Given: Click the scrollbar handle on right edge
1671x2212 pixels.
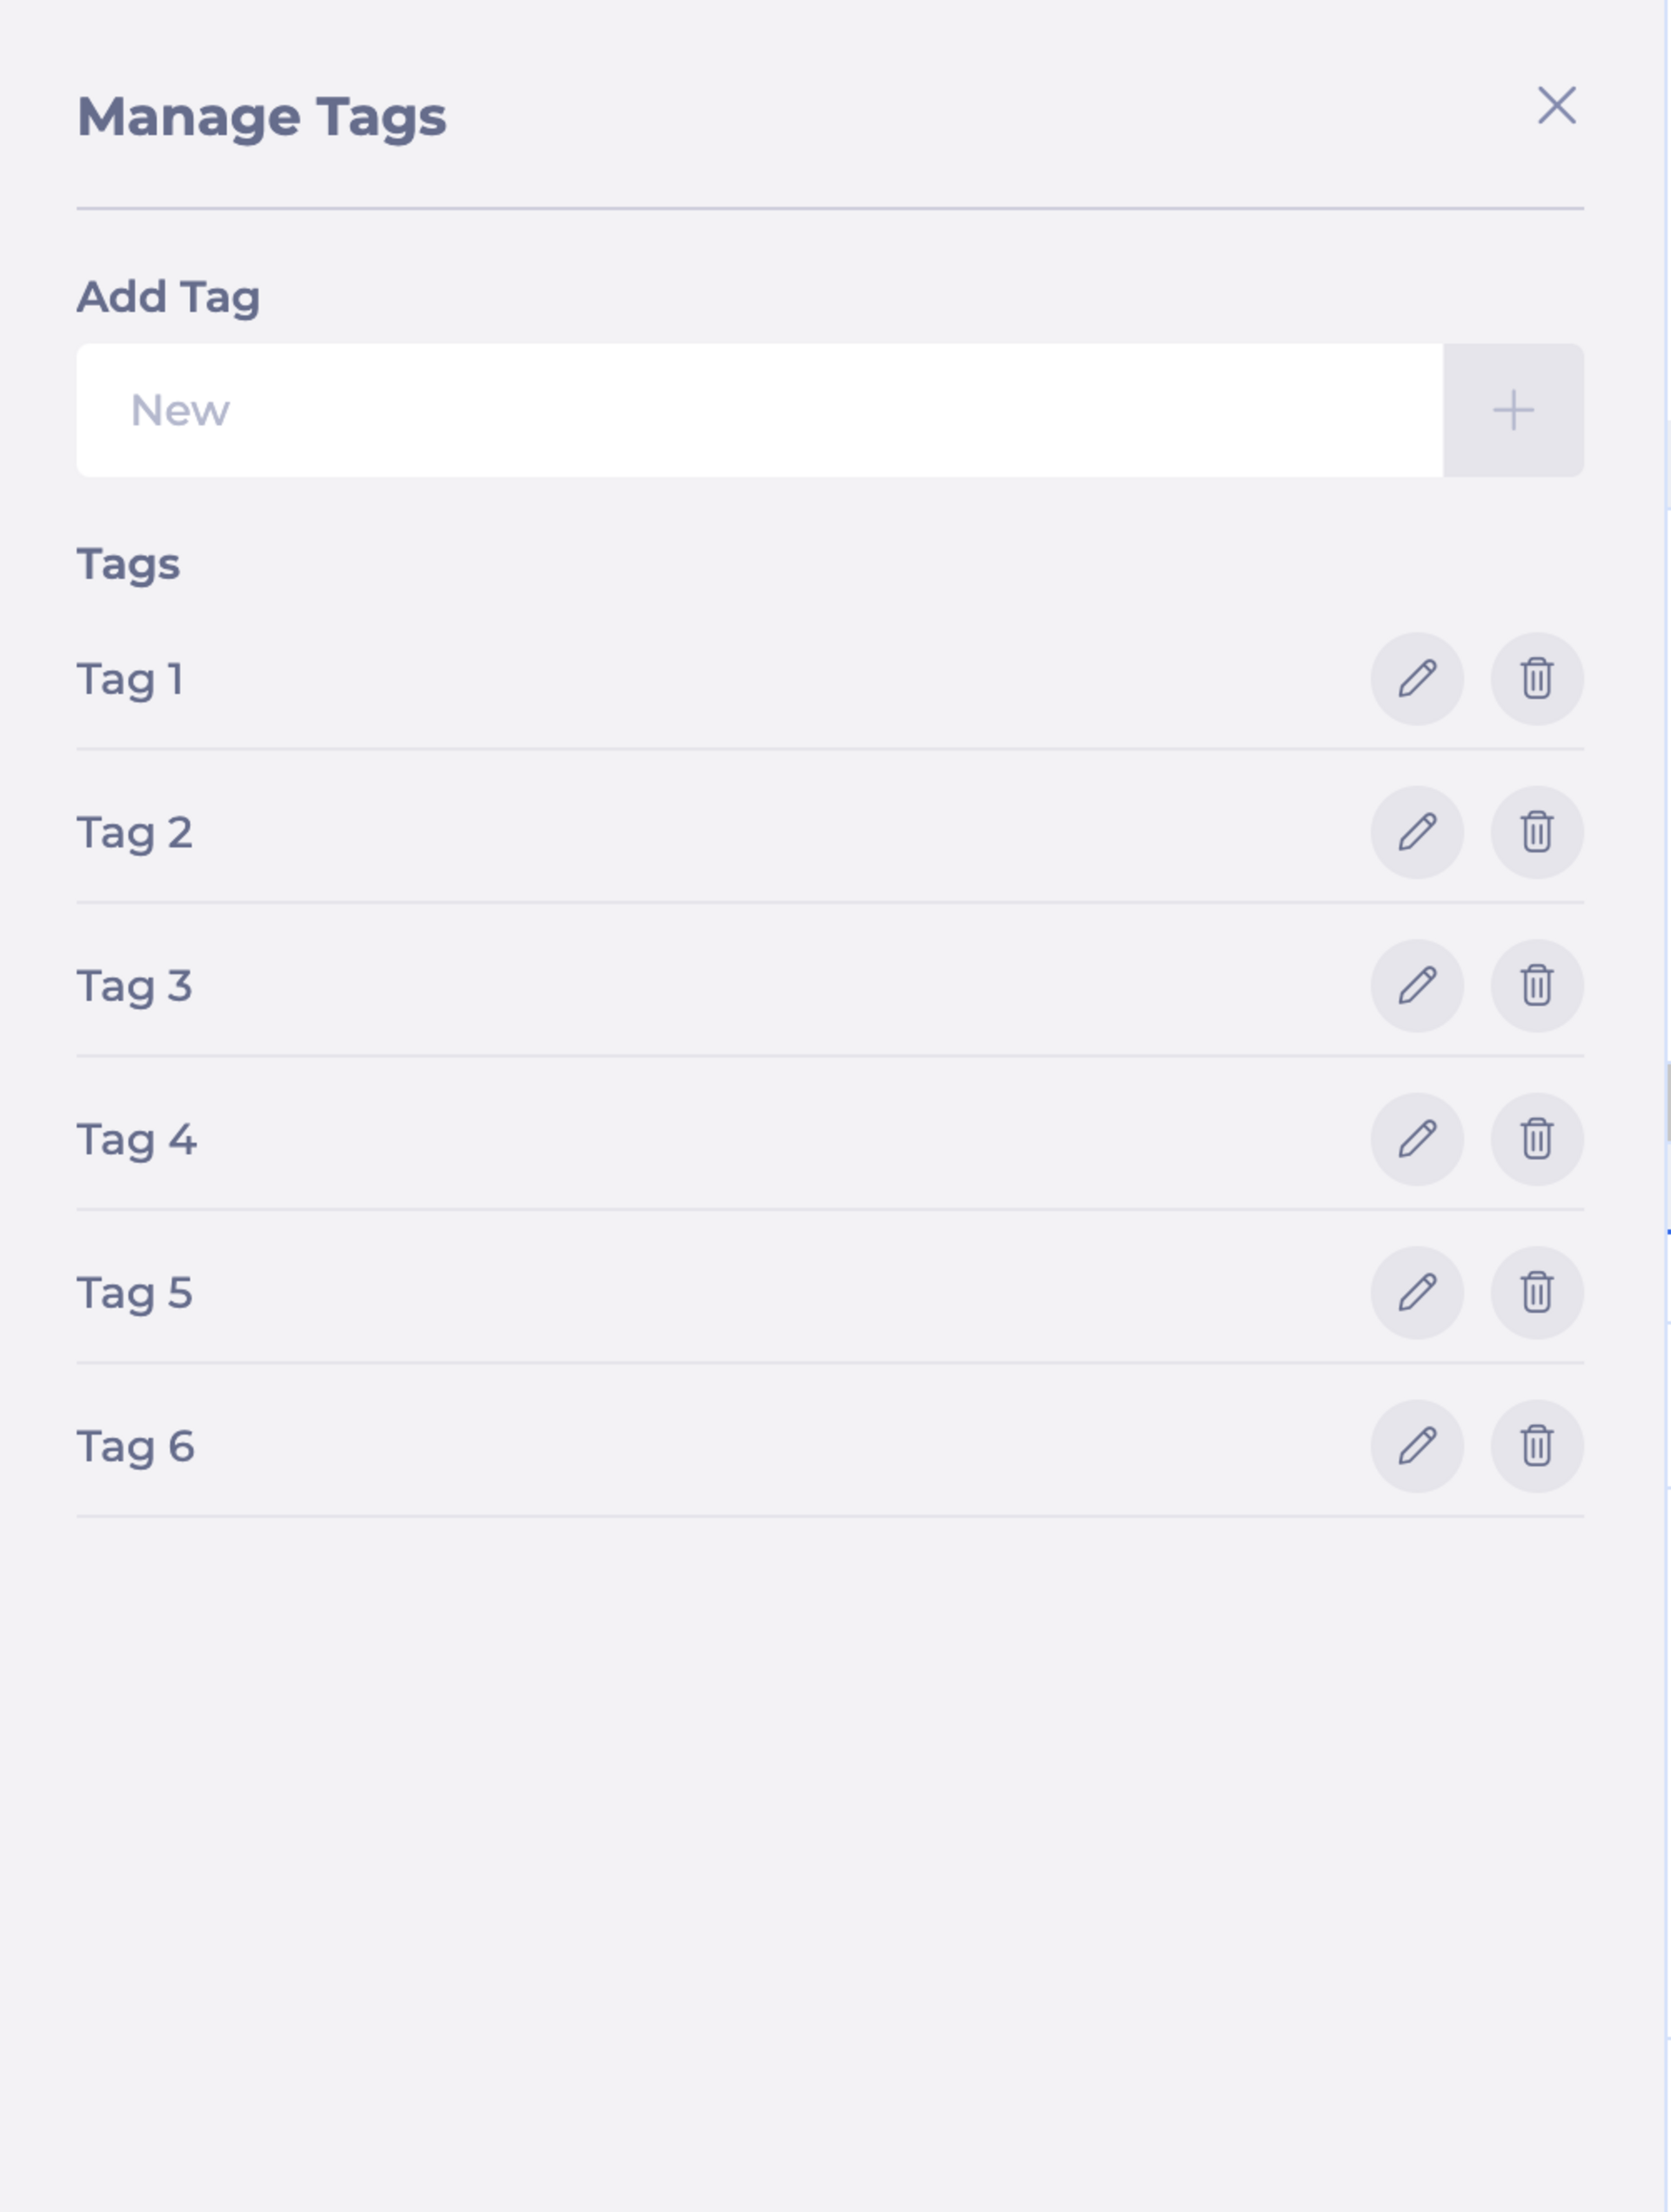Looking at the screenshot, I should [x=1668, y=1102].
